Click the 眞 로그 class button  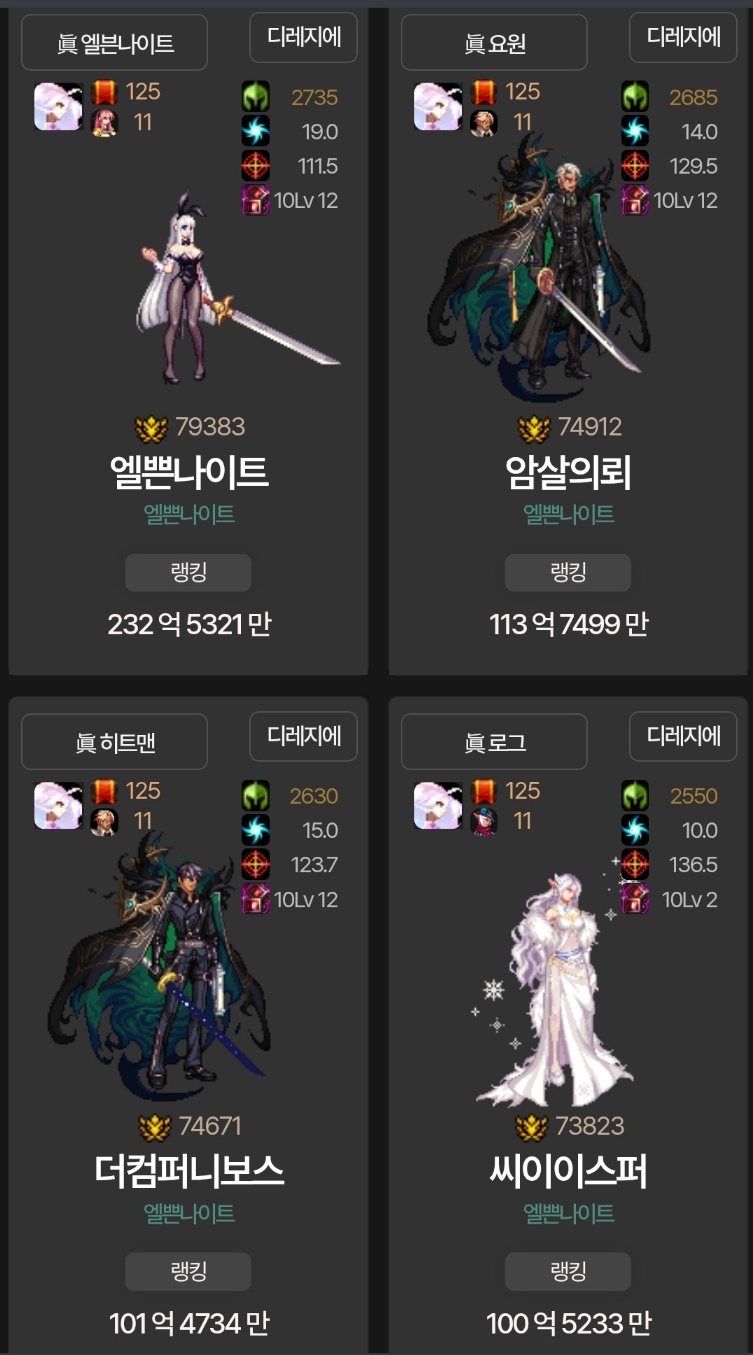(494, 742)
